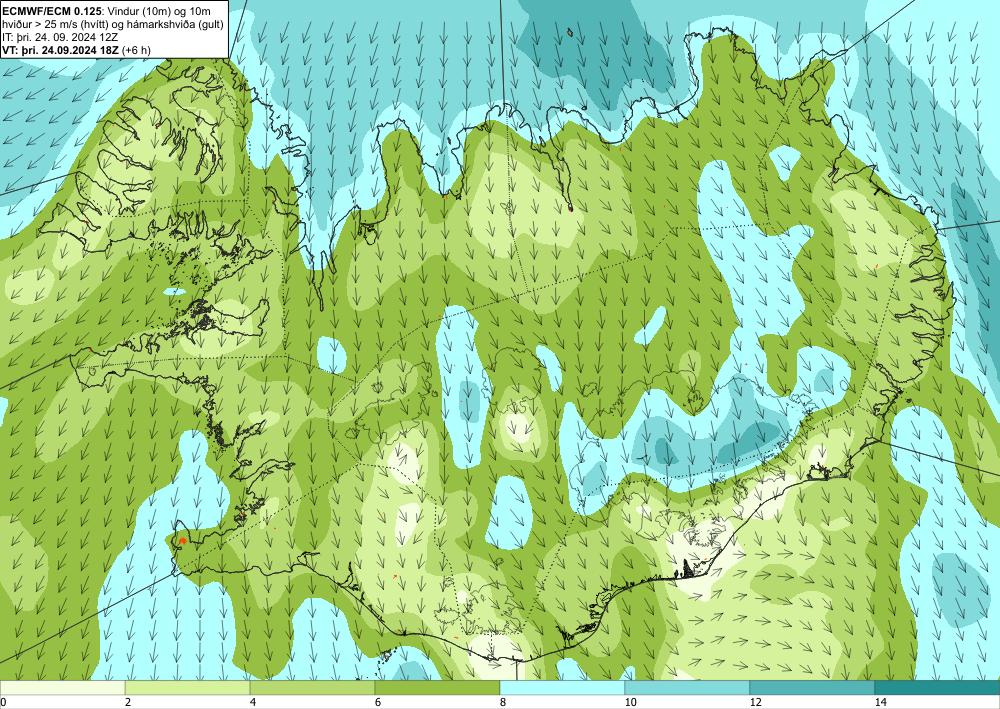1000x709 pixels.
Task: Click the "2" scale label
Action: tap(128, 702)
